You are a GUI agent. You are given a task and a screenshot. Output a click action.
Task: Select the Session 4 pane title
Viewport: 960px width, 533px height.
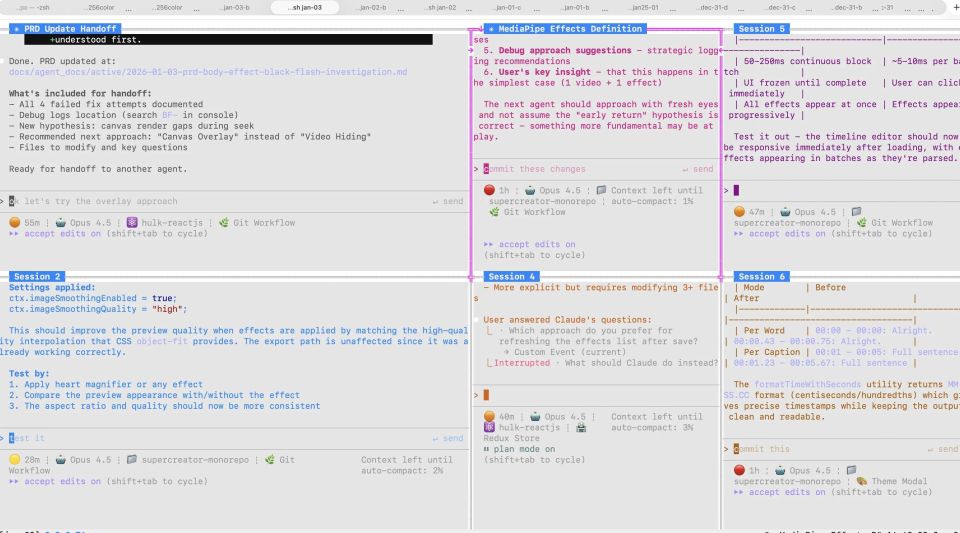[512, 277]
